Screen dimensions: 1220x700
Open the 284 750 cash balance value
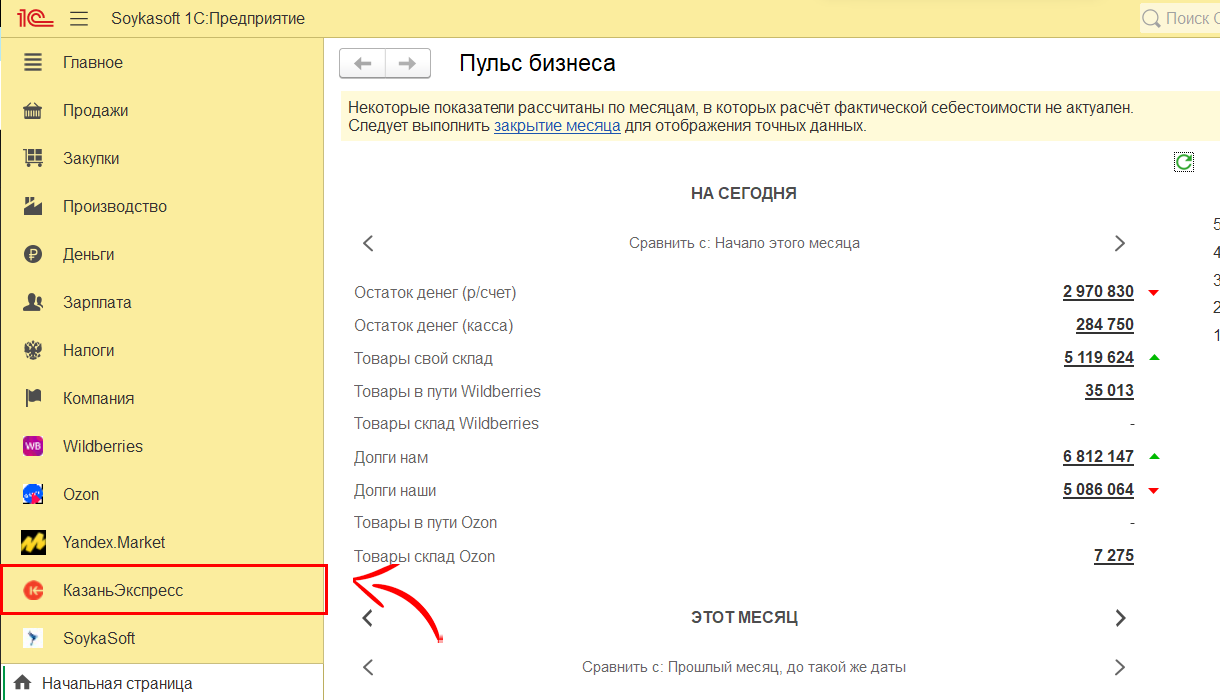1105,325
